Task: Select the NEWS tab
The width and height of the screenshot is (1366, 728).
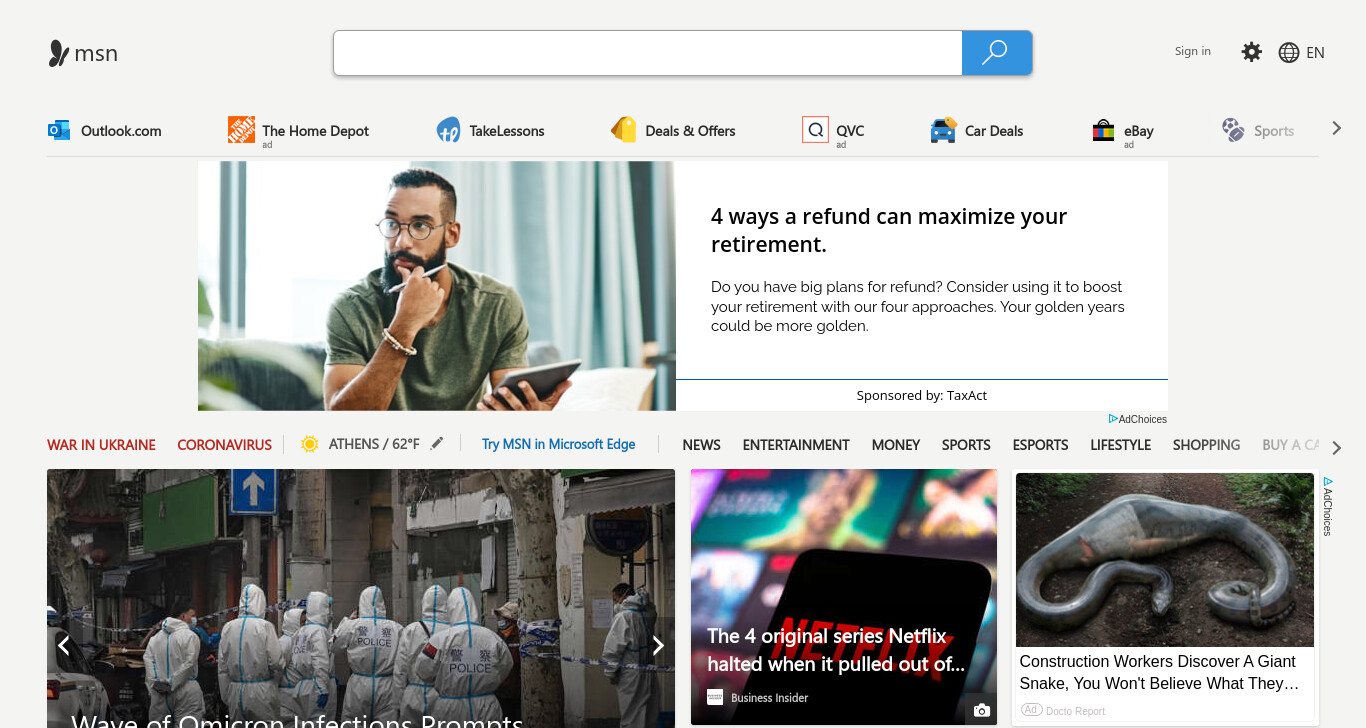Action: point(702,445)
